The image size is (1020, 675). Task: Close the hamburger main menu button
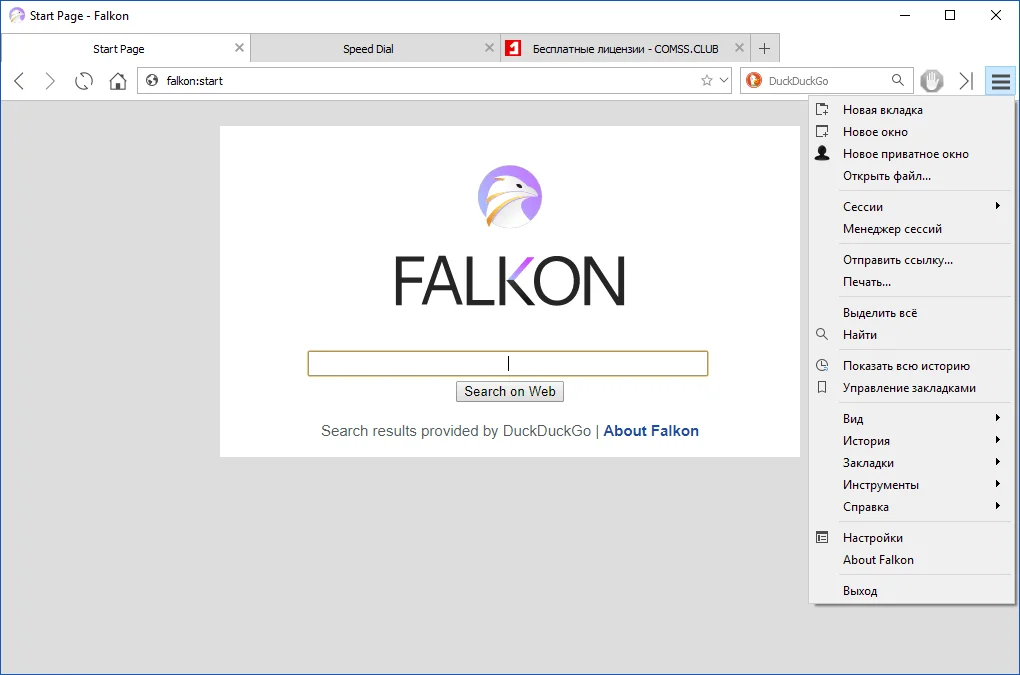click(1000, 81)
